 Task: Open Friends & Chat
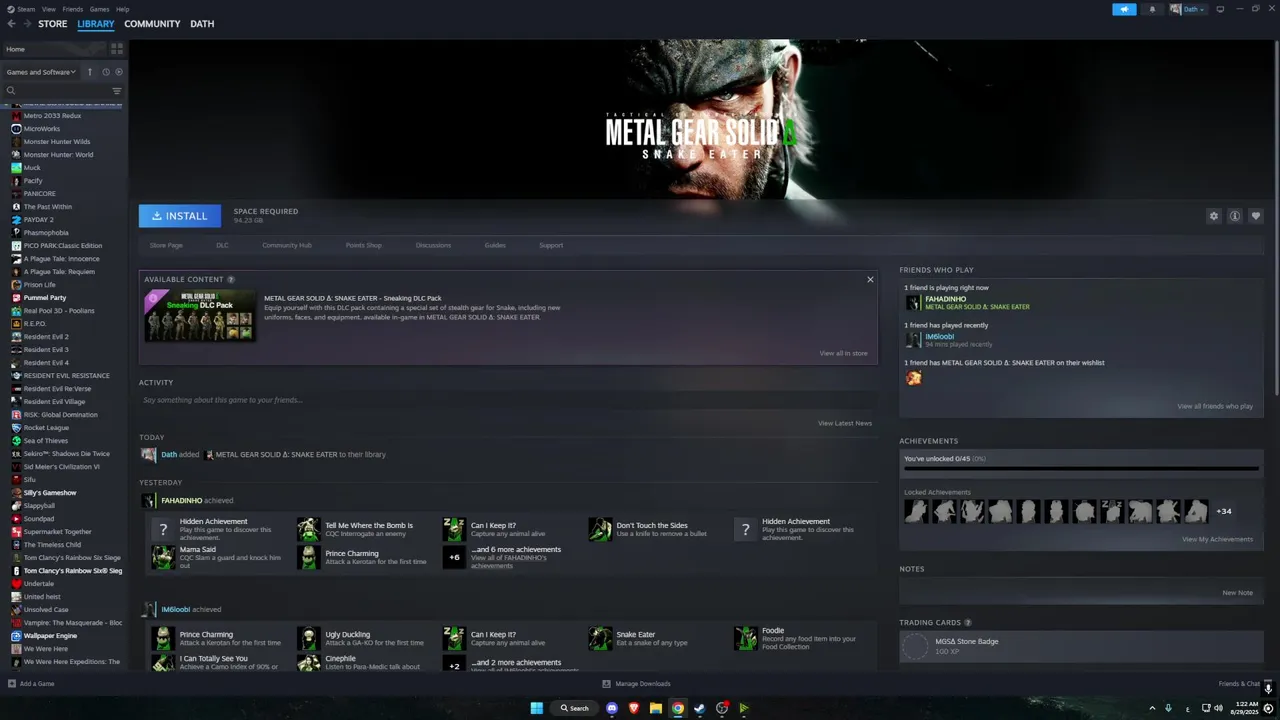tap(1239, 684)
